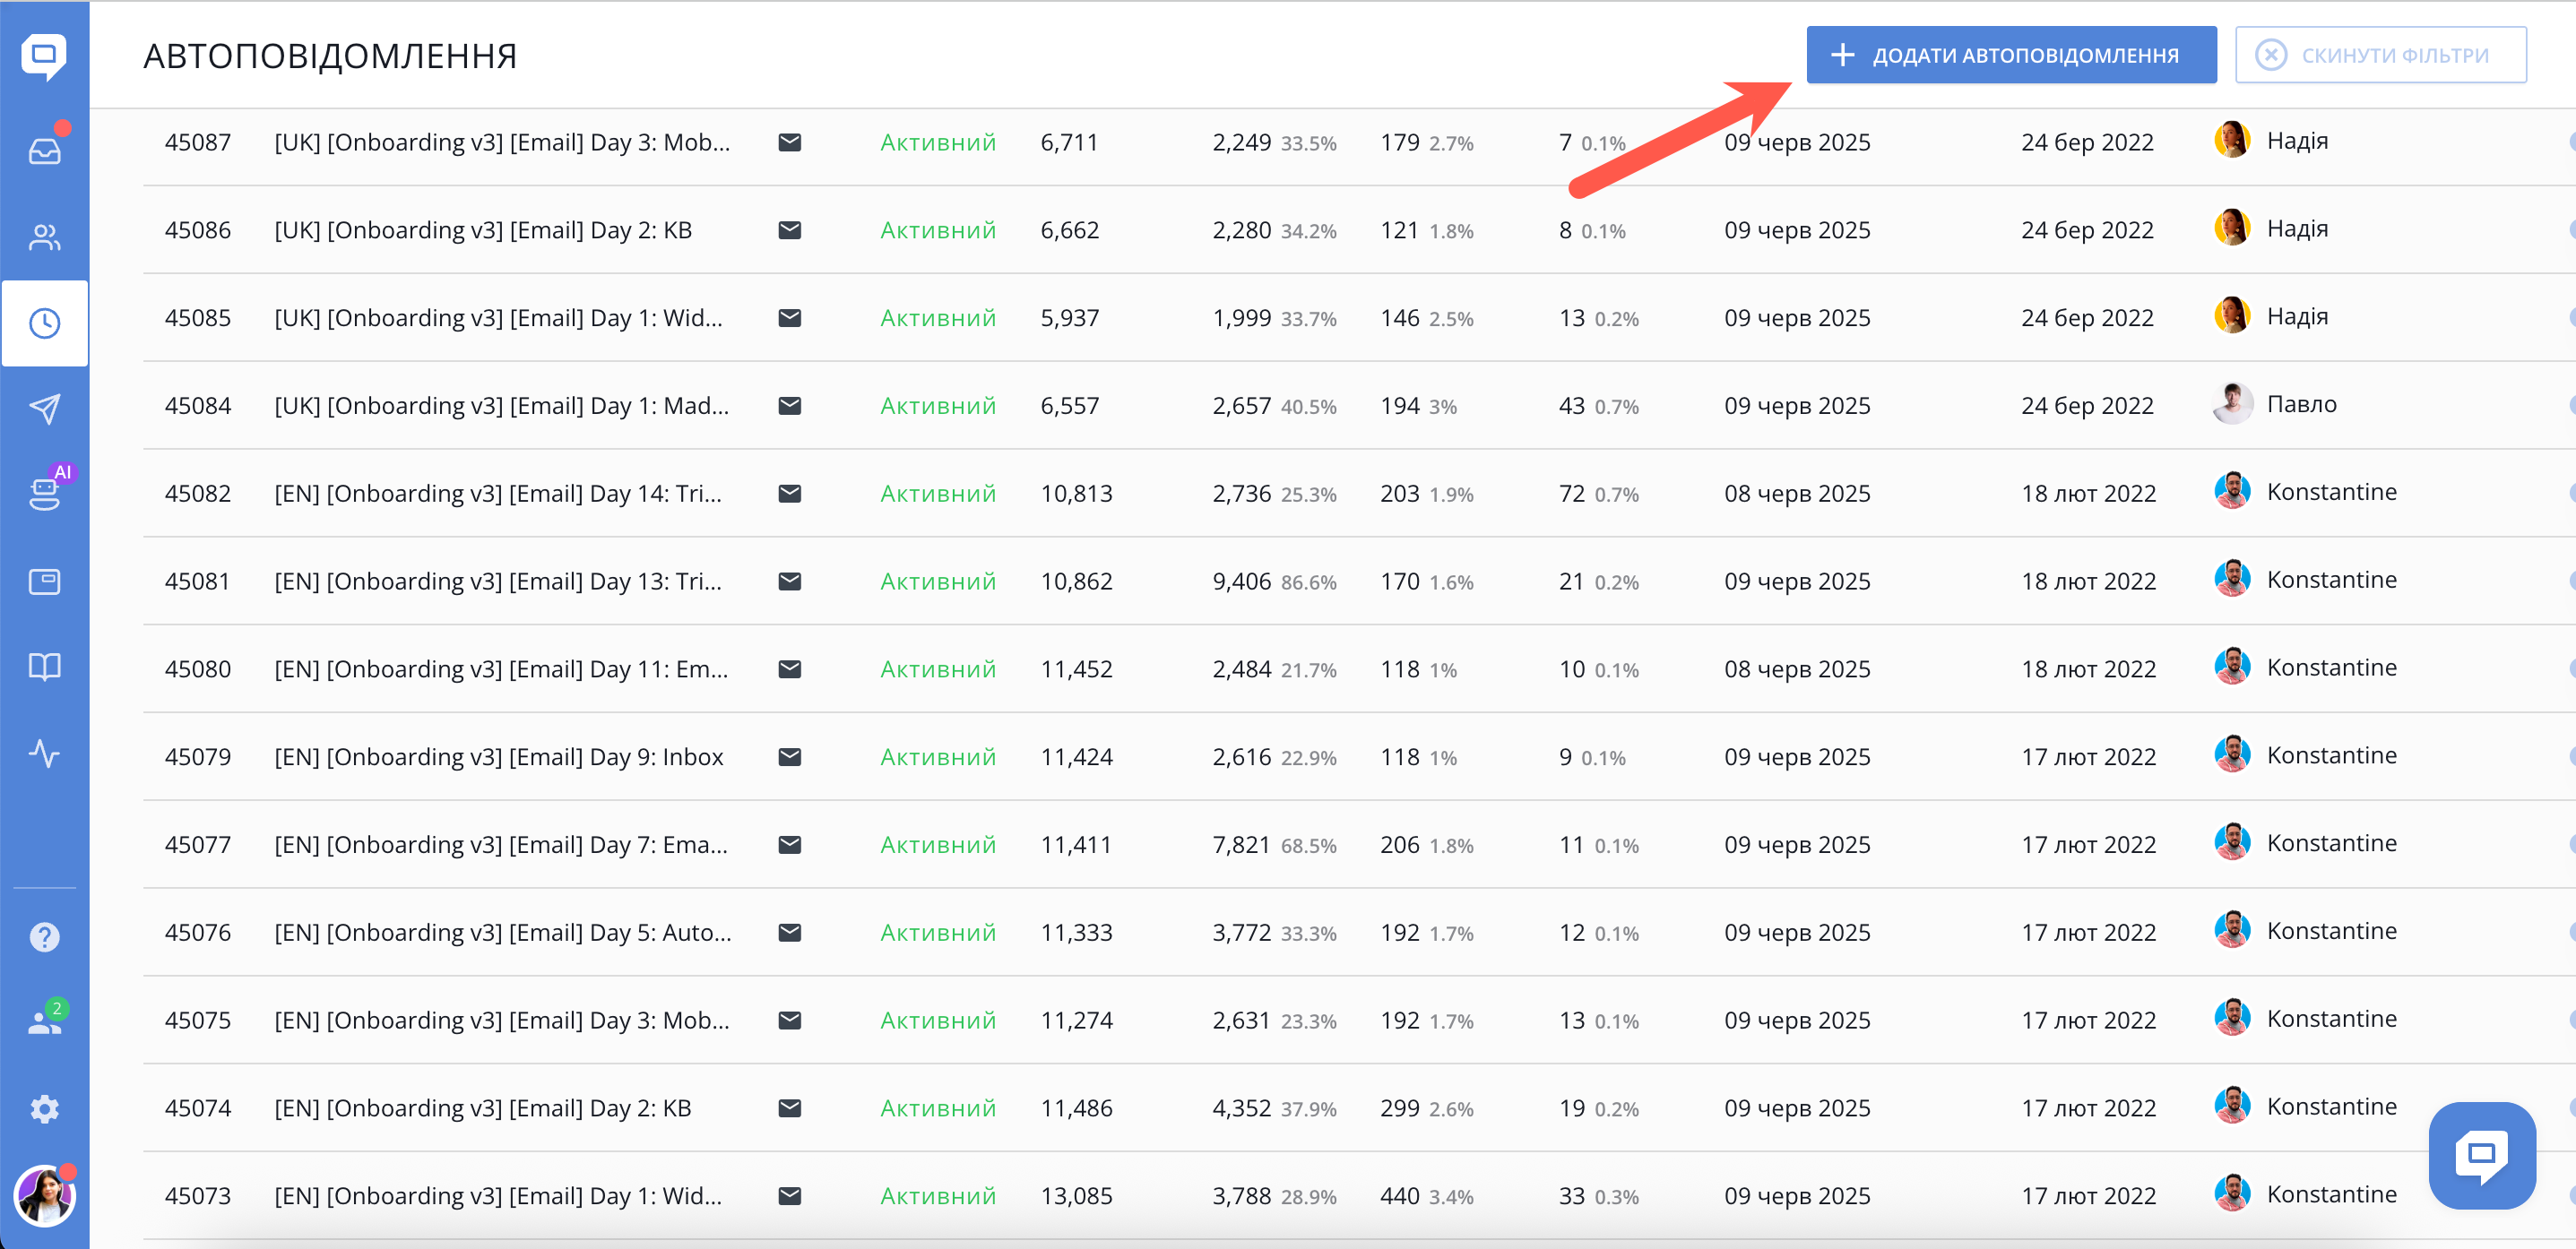Click replies value 72 0.7%
2576x1249 pixels.
tap(1598, 494)
